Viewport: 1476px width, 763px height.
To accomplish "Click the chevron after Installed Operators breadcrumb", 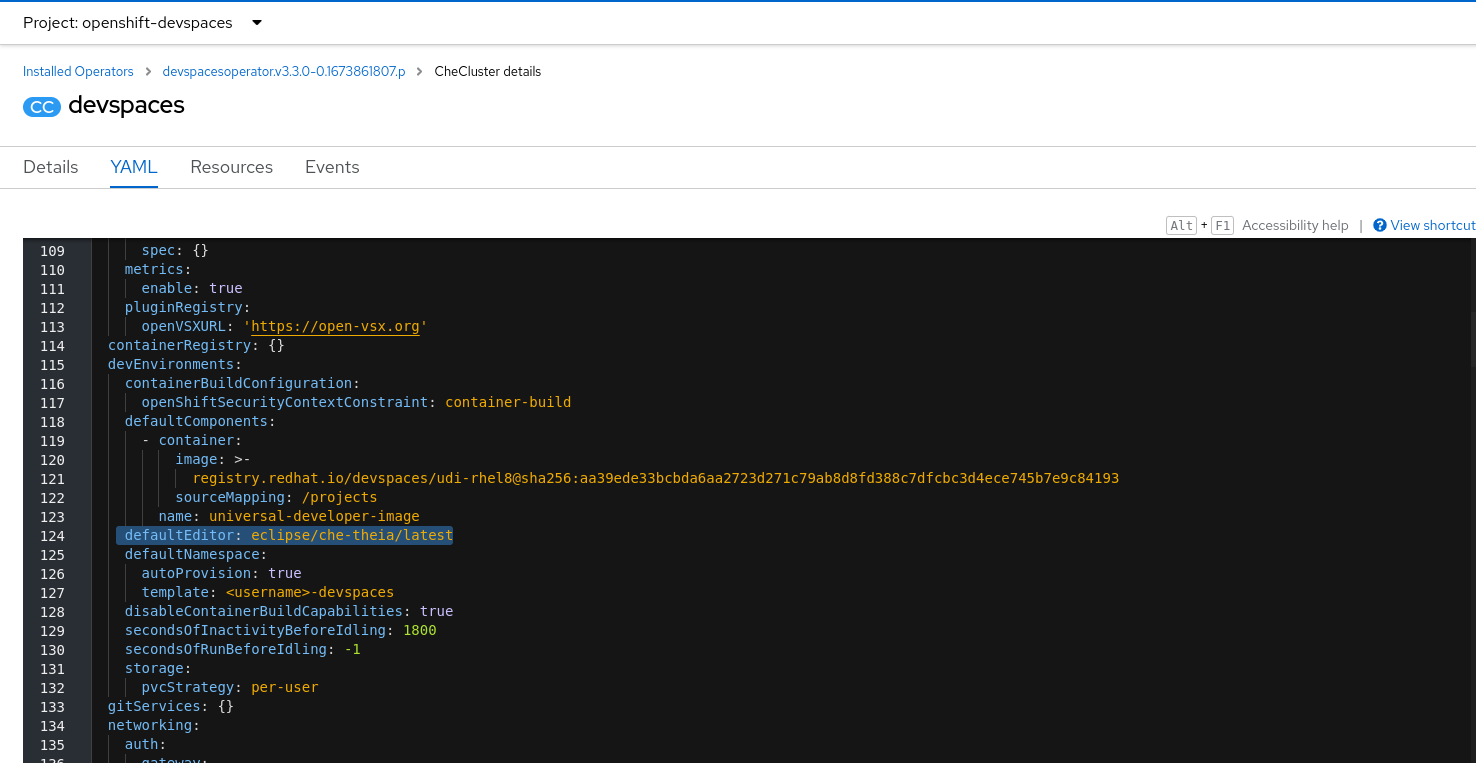I will click(148, 72).
